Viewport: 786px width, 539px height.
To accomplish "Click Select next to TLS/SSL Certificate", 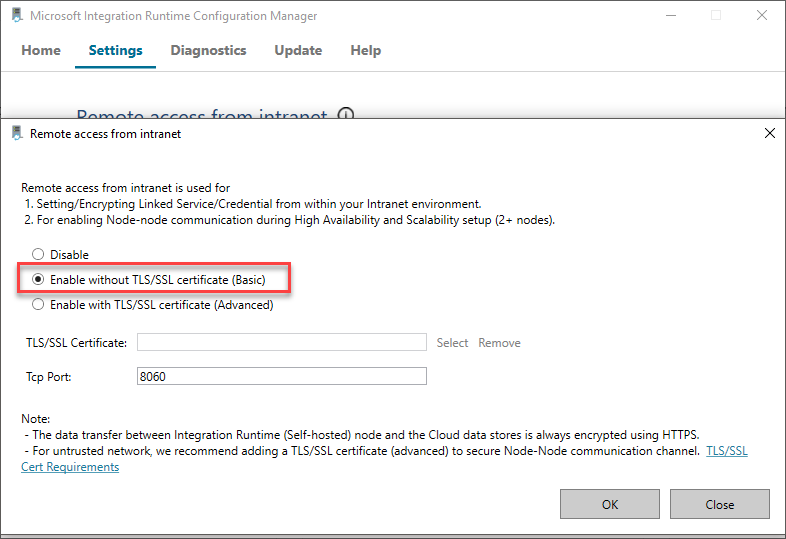I will (x=452, y=343).
